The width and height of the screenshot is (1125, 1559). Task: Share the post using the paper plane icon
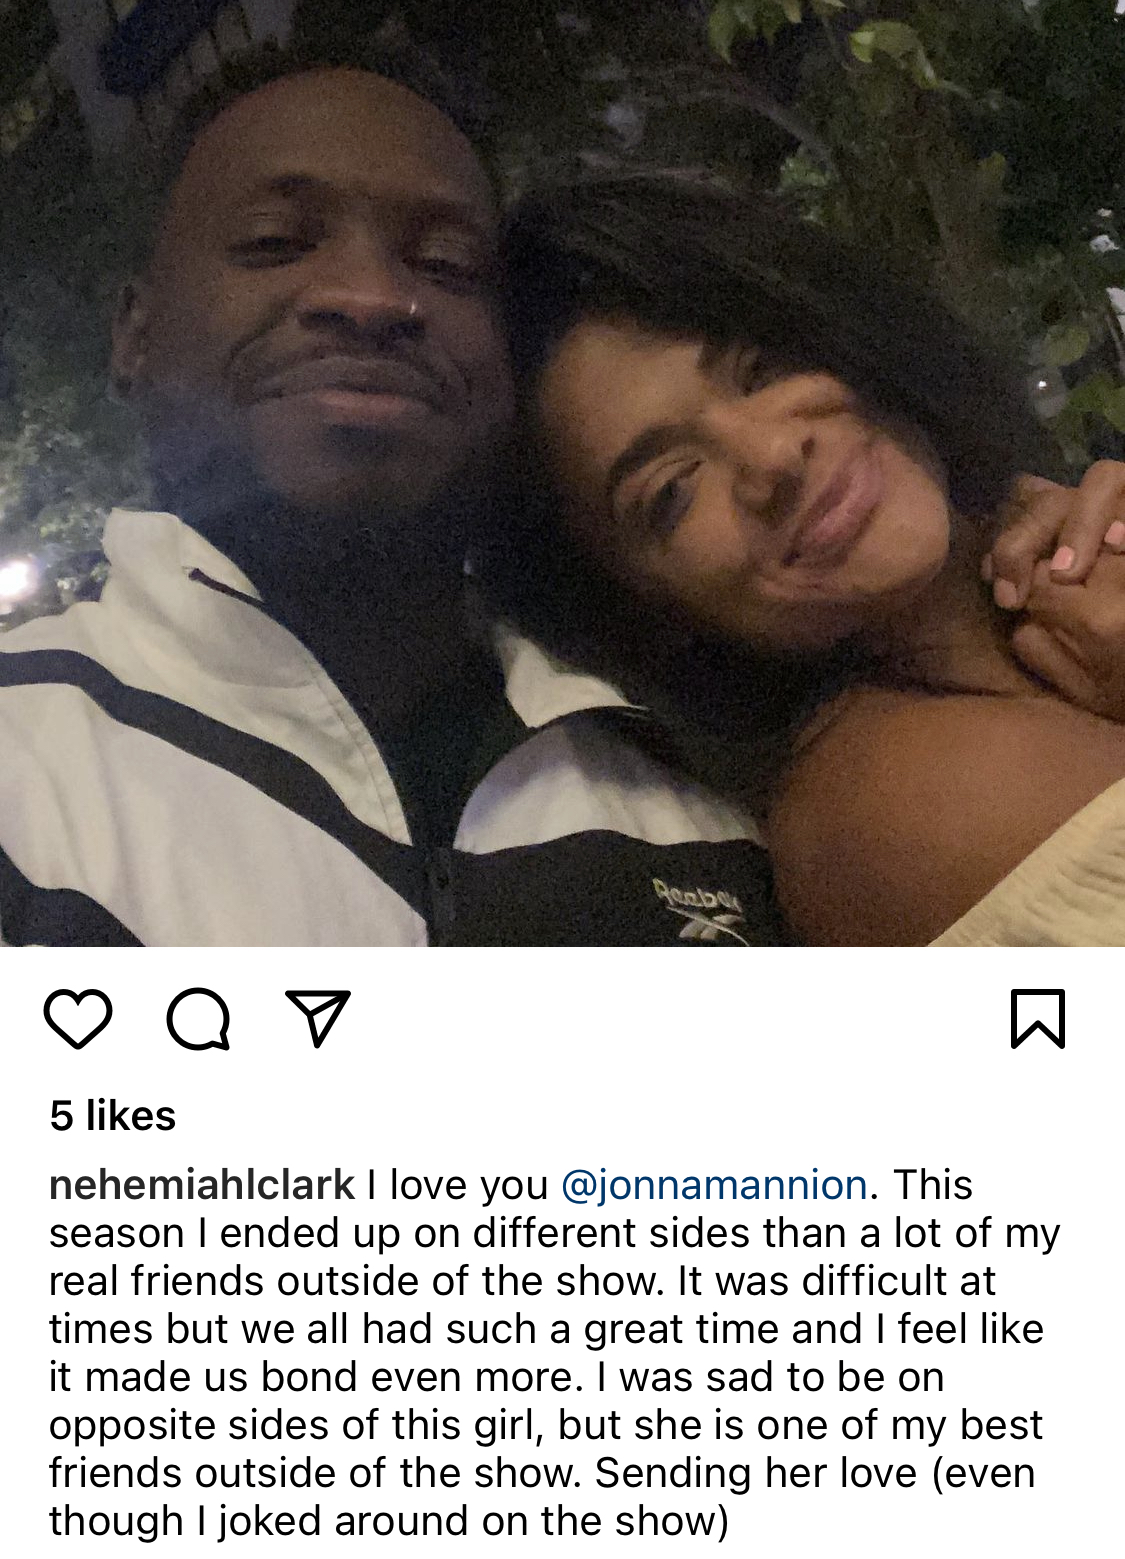(x=318, y=1018)
